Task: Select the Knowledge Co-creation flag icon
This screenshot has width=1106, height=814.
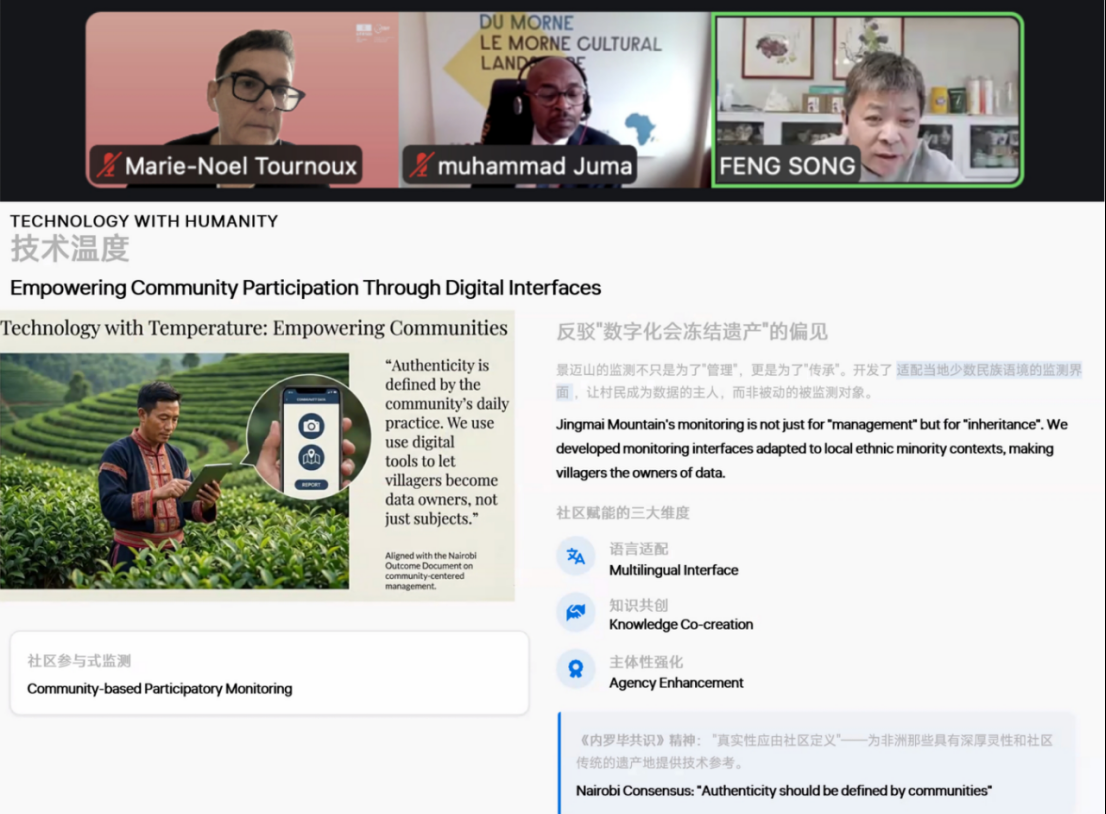Action: coord(575,614)
